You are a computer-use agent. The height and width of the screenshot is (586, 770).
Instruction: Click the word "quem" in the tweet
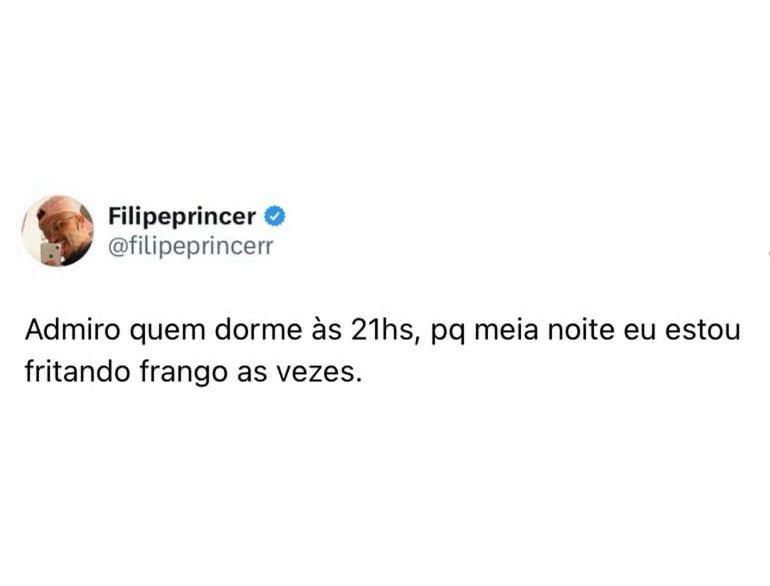pos(167,333)
